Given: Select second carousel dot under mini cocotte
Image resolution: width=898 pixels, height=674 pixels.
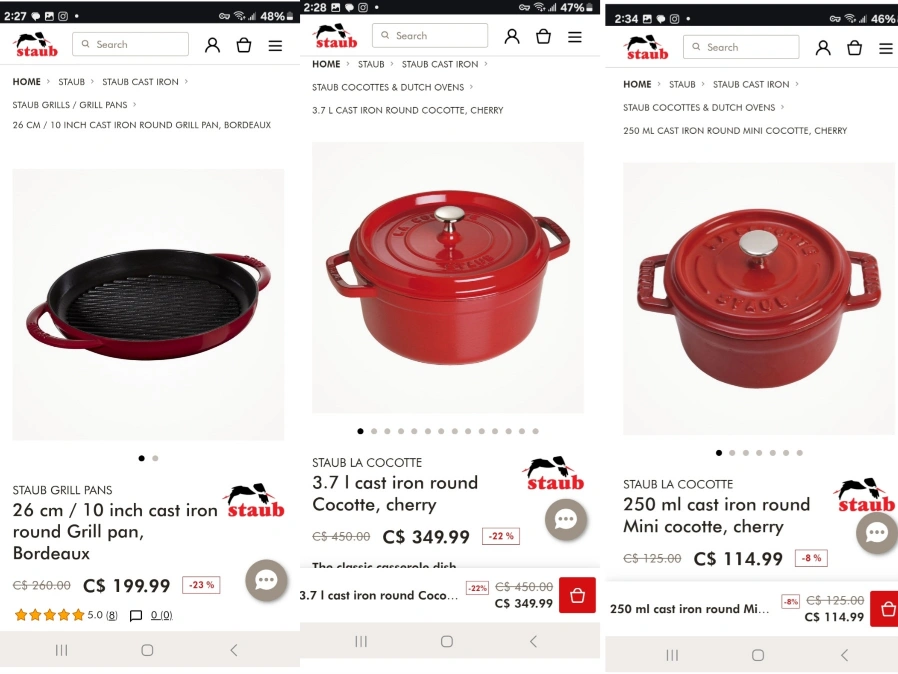Looking at the screenshot, I should coord(732,453).
